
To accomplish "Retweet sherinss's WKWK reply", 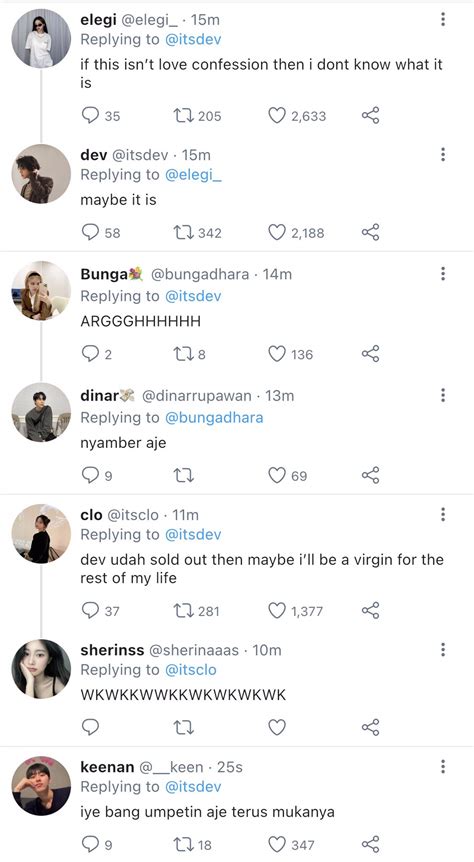I will 183,727.
